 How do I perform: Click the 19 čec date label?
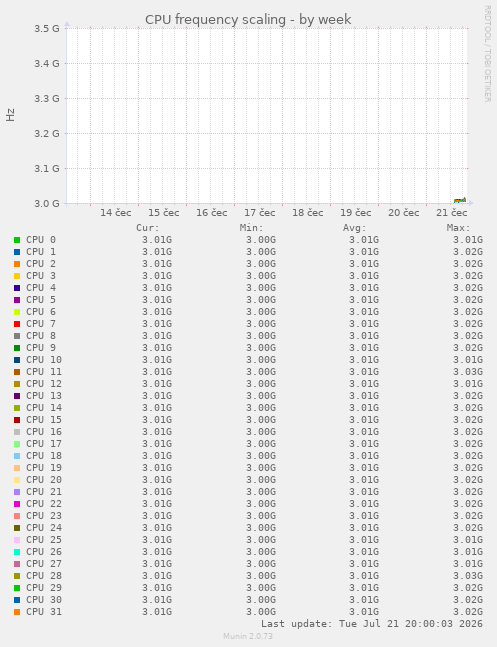(x=355, y=213)
